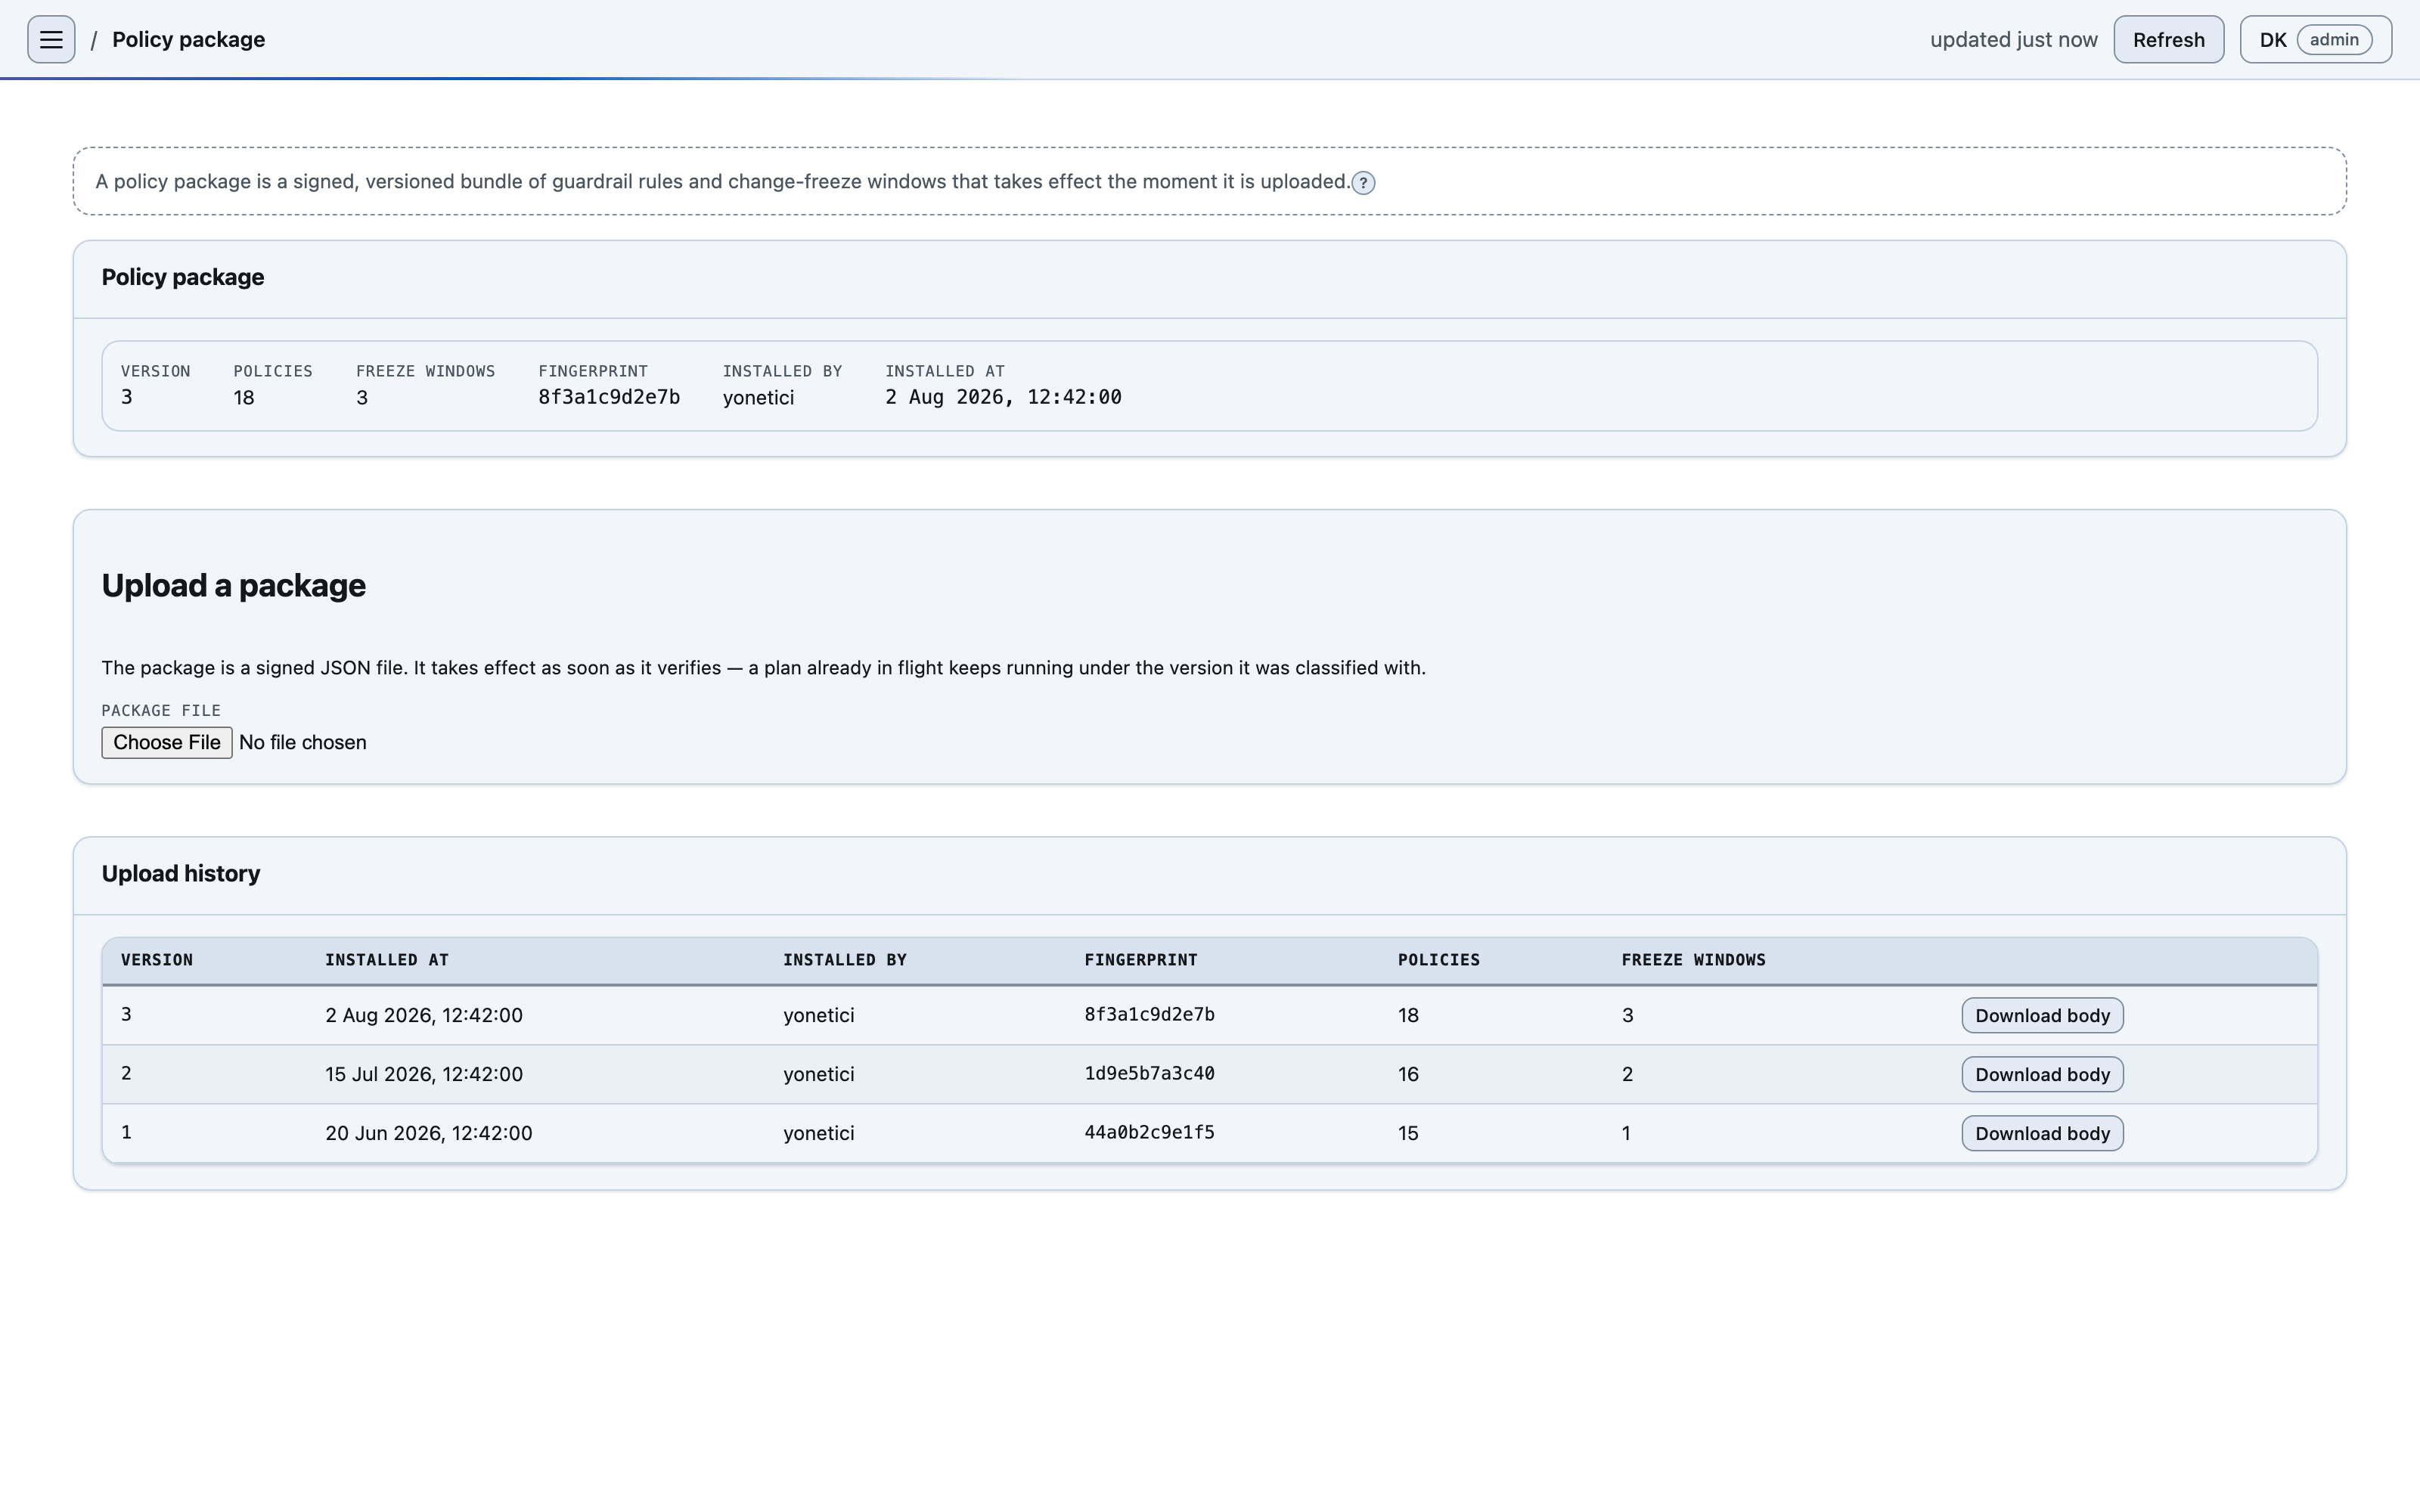Click history date 15 Jul 2026, 12:42:00
The width and height of the screenshot is (2420, 1512).
[424, 1074]
